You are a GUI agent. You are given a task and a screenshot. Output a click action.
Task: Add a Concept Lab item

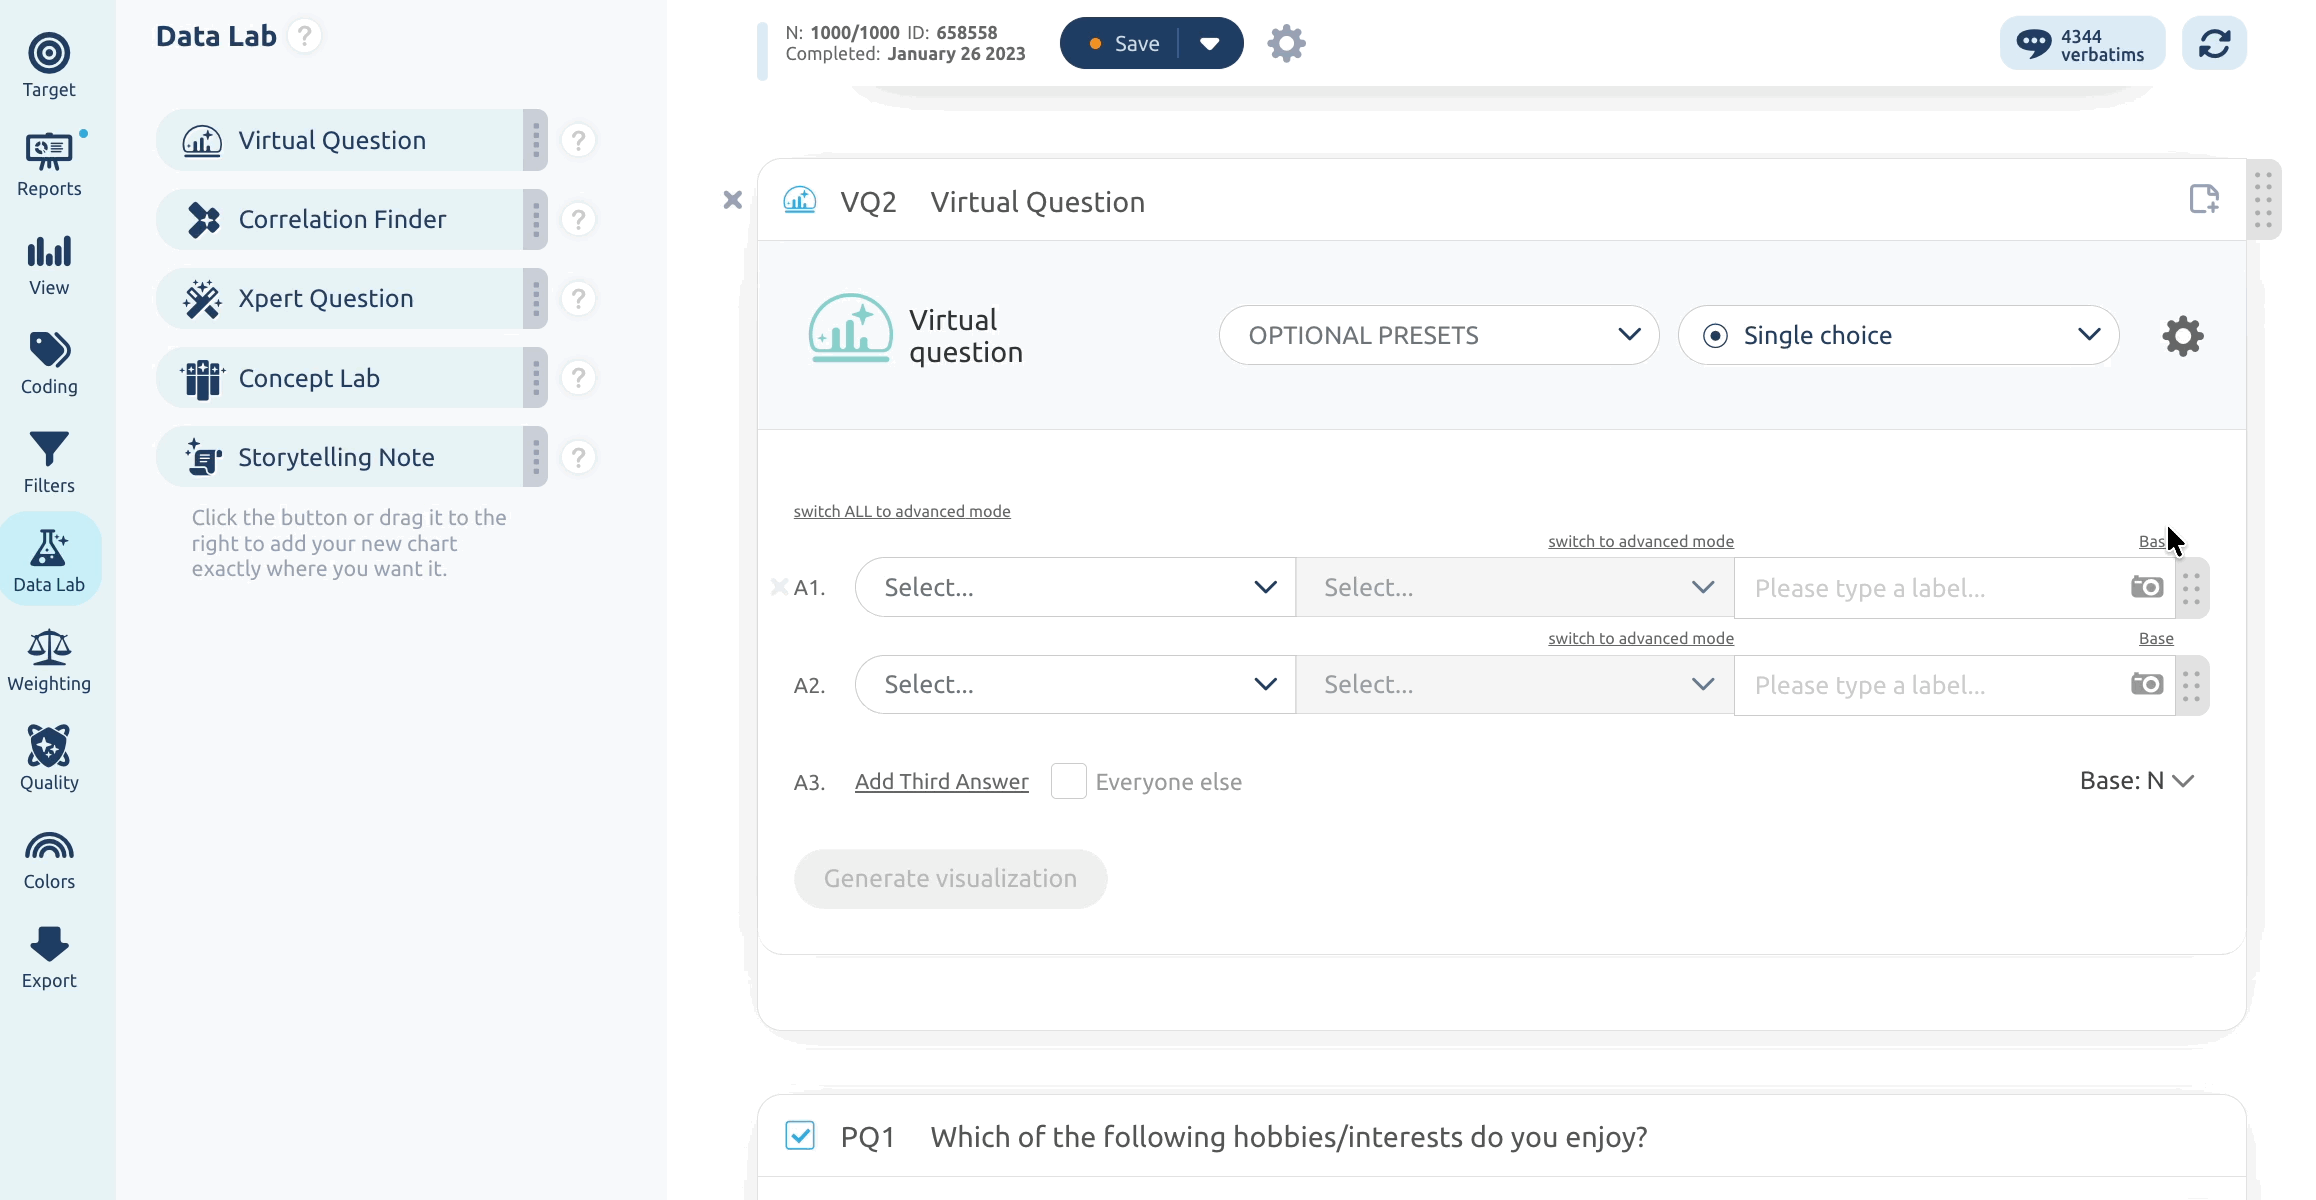click(351, 378)
